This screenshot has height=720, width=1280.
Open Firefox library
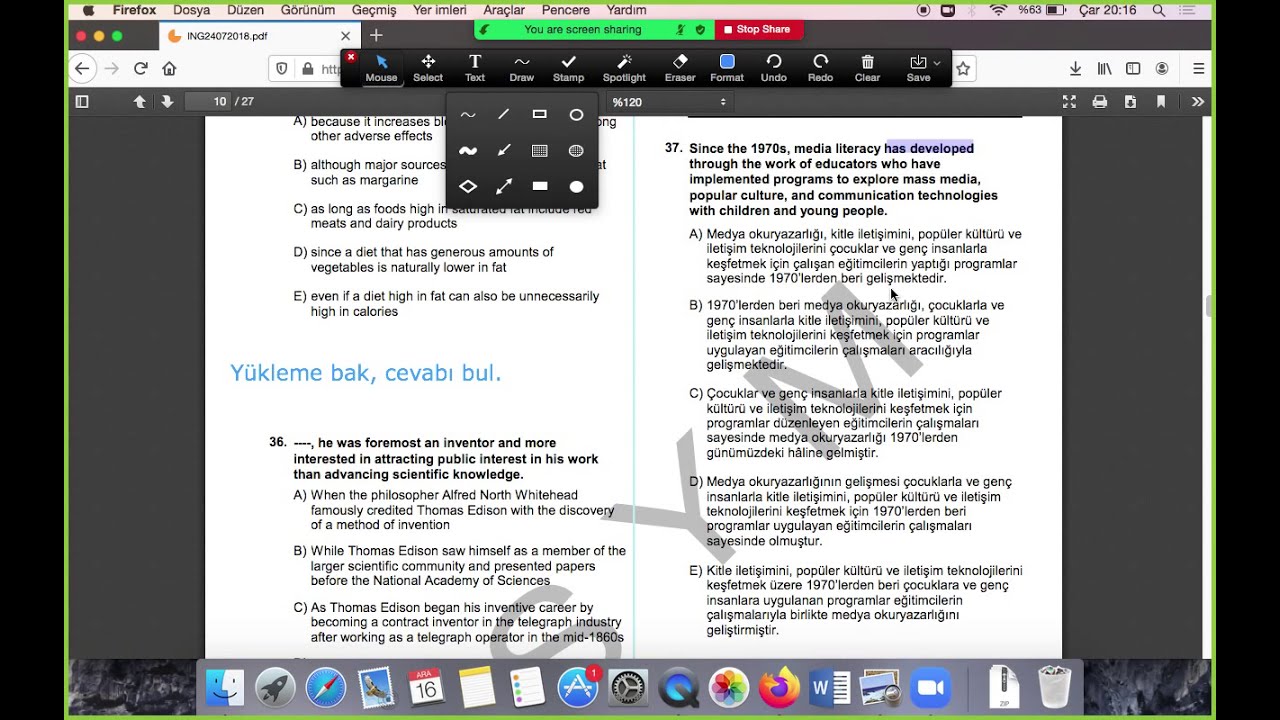pyautogui.click(x=1105, y=69)
